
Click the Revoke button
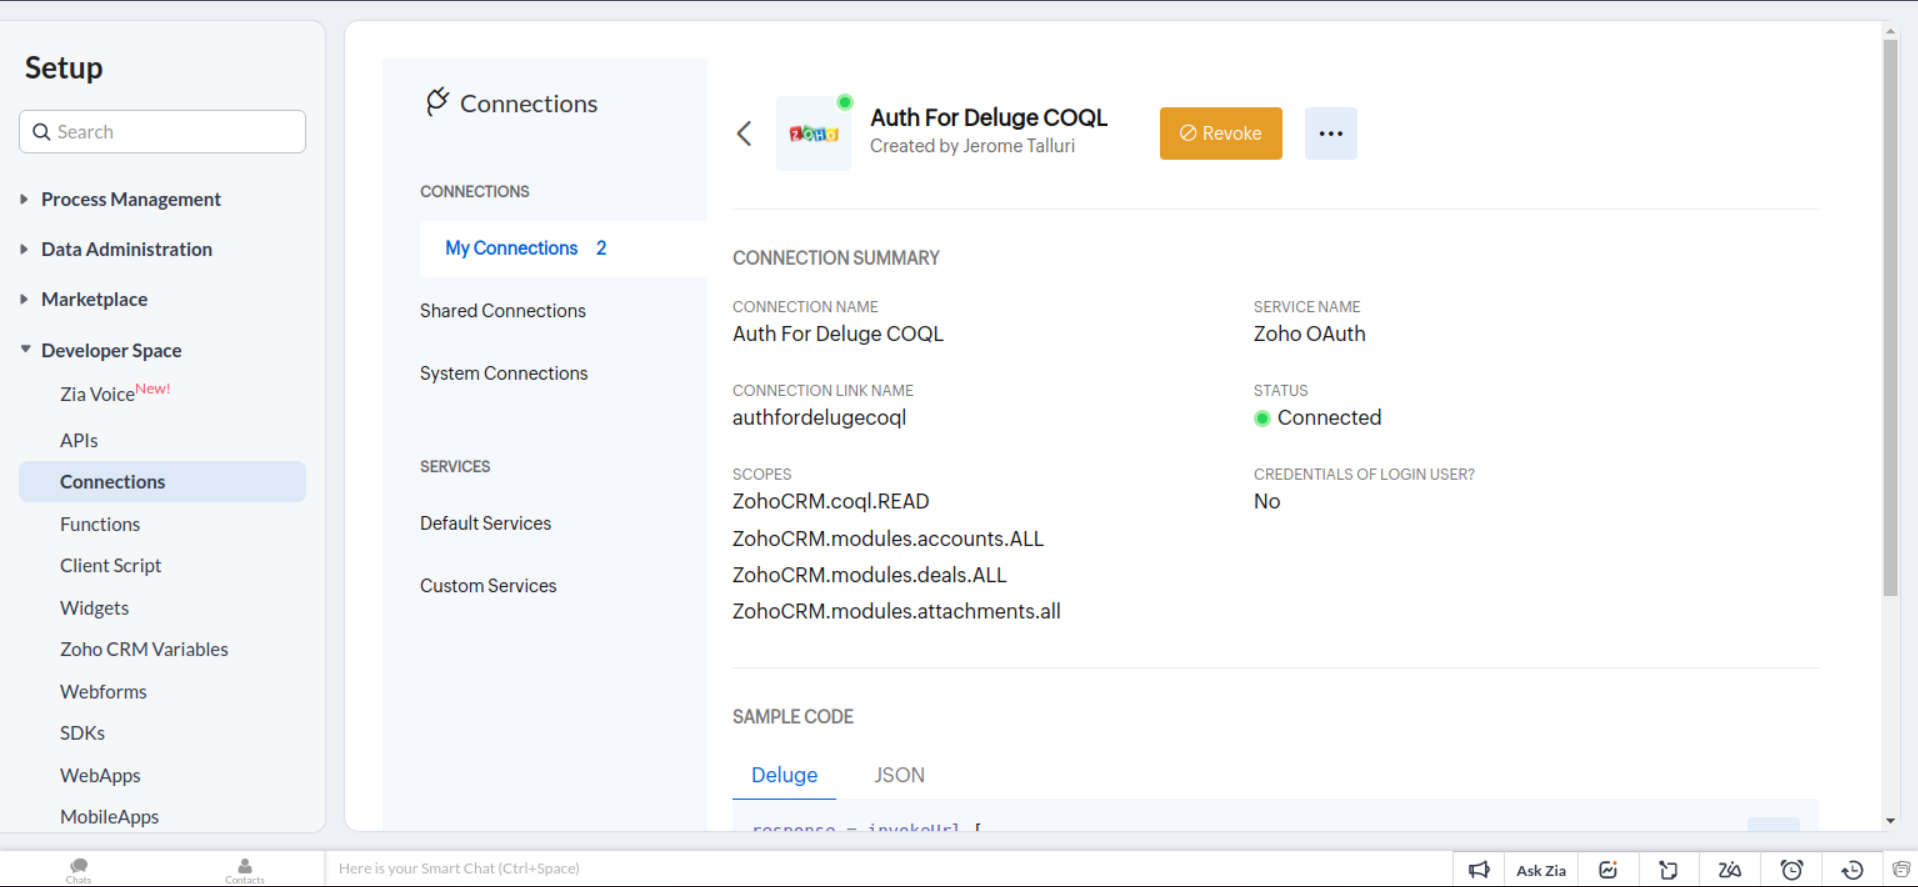[1221, 133]
